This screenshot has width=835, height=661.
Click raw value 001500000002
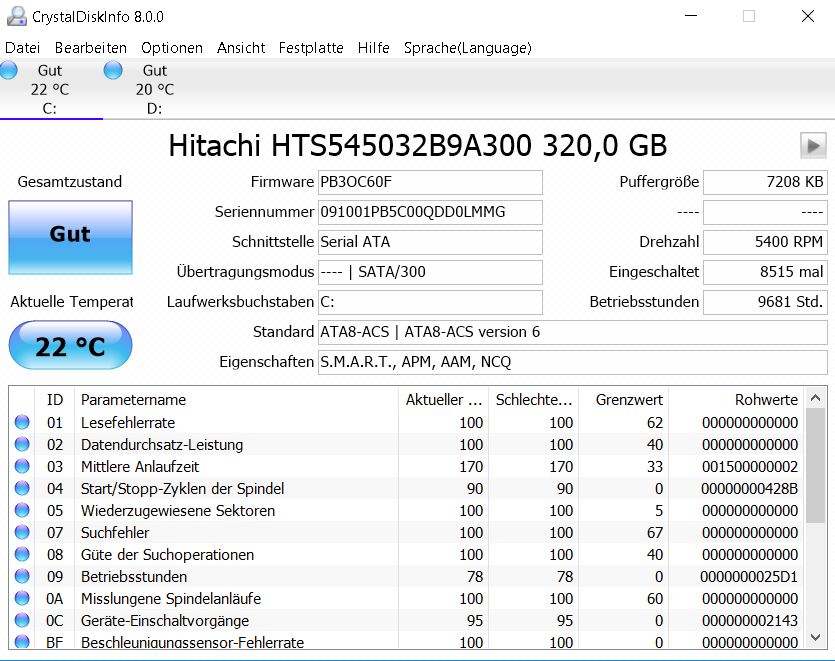(x=750, y=467)
